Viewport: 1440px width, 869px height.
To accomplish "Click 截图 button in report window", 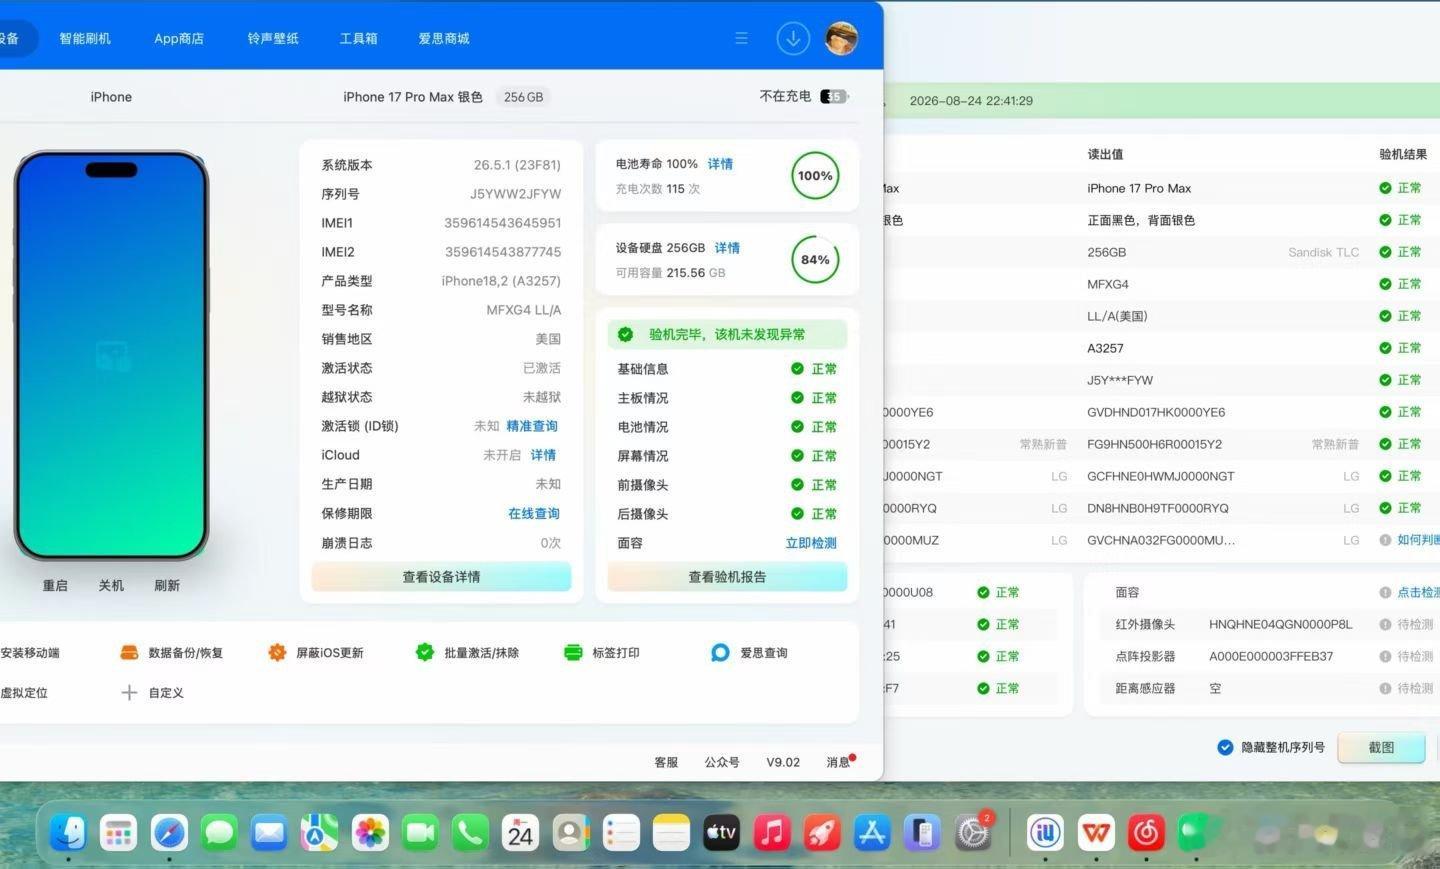I will 1381,747.
